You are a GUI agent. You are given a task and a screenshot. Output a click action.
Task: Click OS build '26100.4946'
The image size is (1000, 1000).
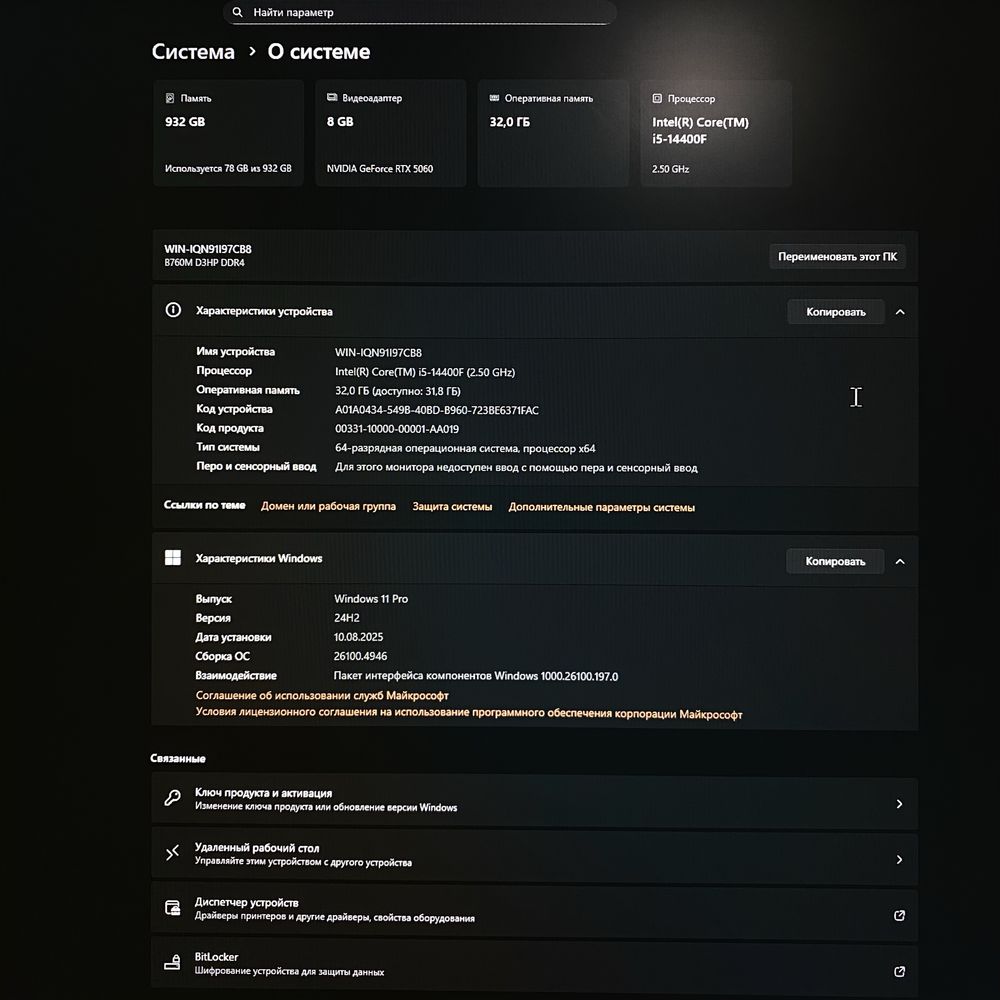pos(360,656)
